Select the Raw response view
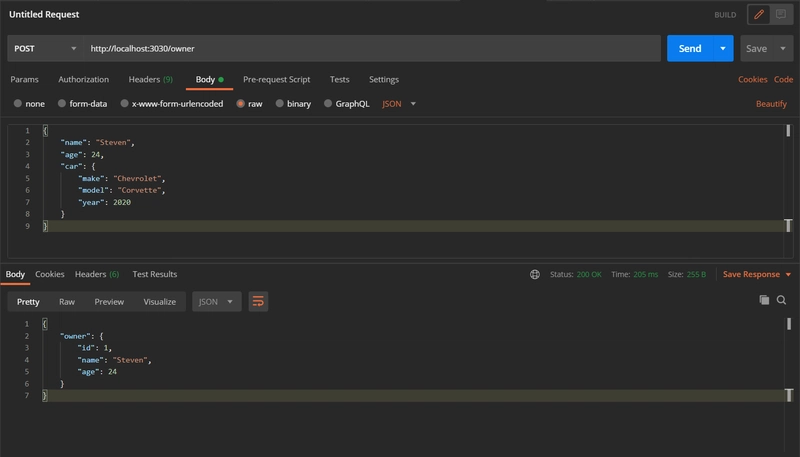 click(x=67, y=301)
